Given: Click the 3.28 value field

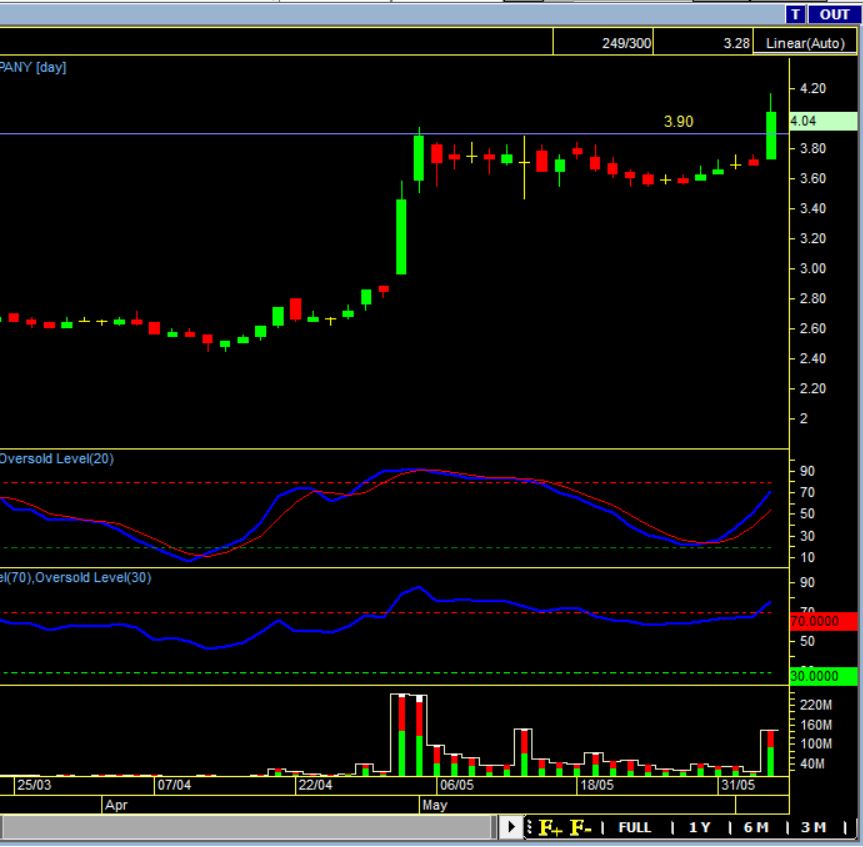Looking at the screenshot, I should [x=702, y=42].
